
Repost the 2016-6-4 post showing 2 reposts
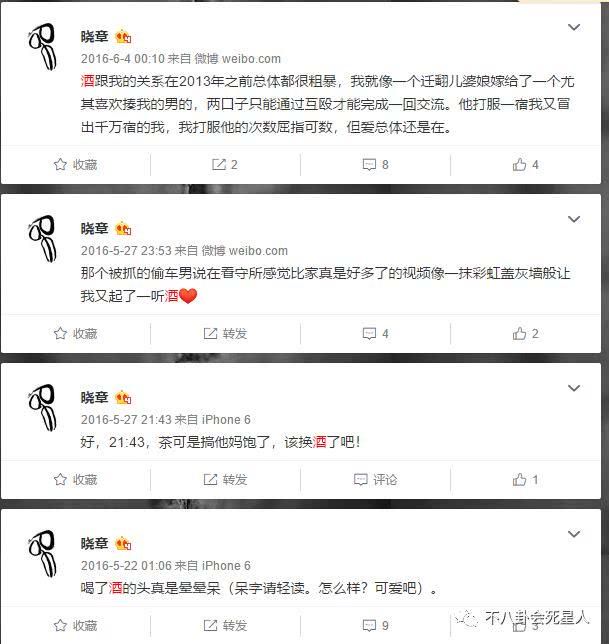[225, 165]
